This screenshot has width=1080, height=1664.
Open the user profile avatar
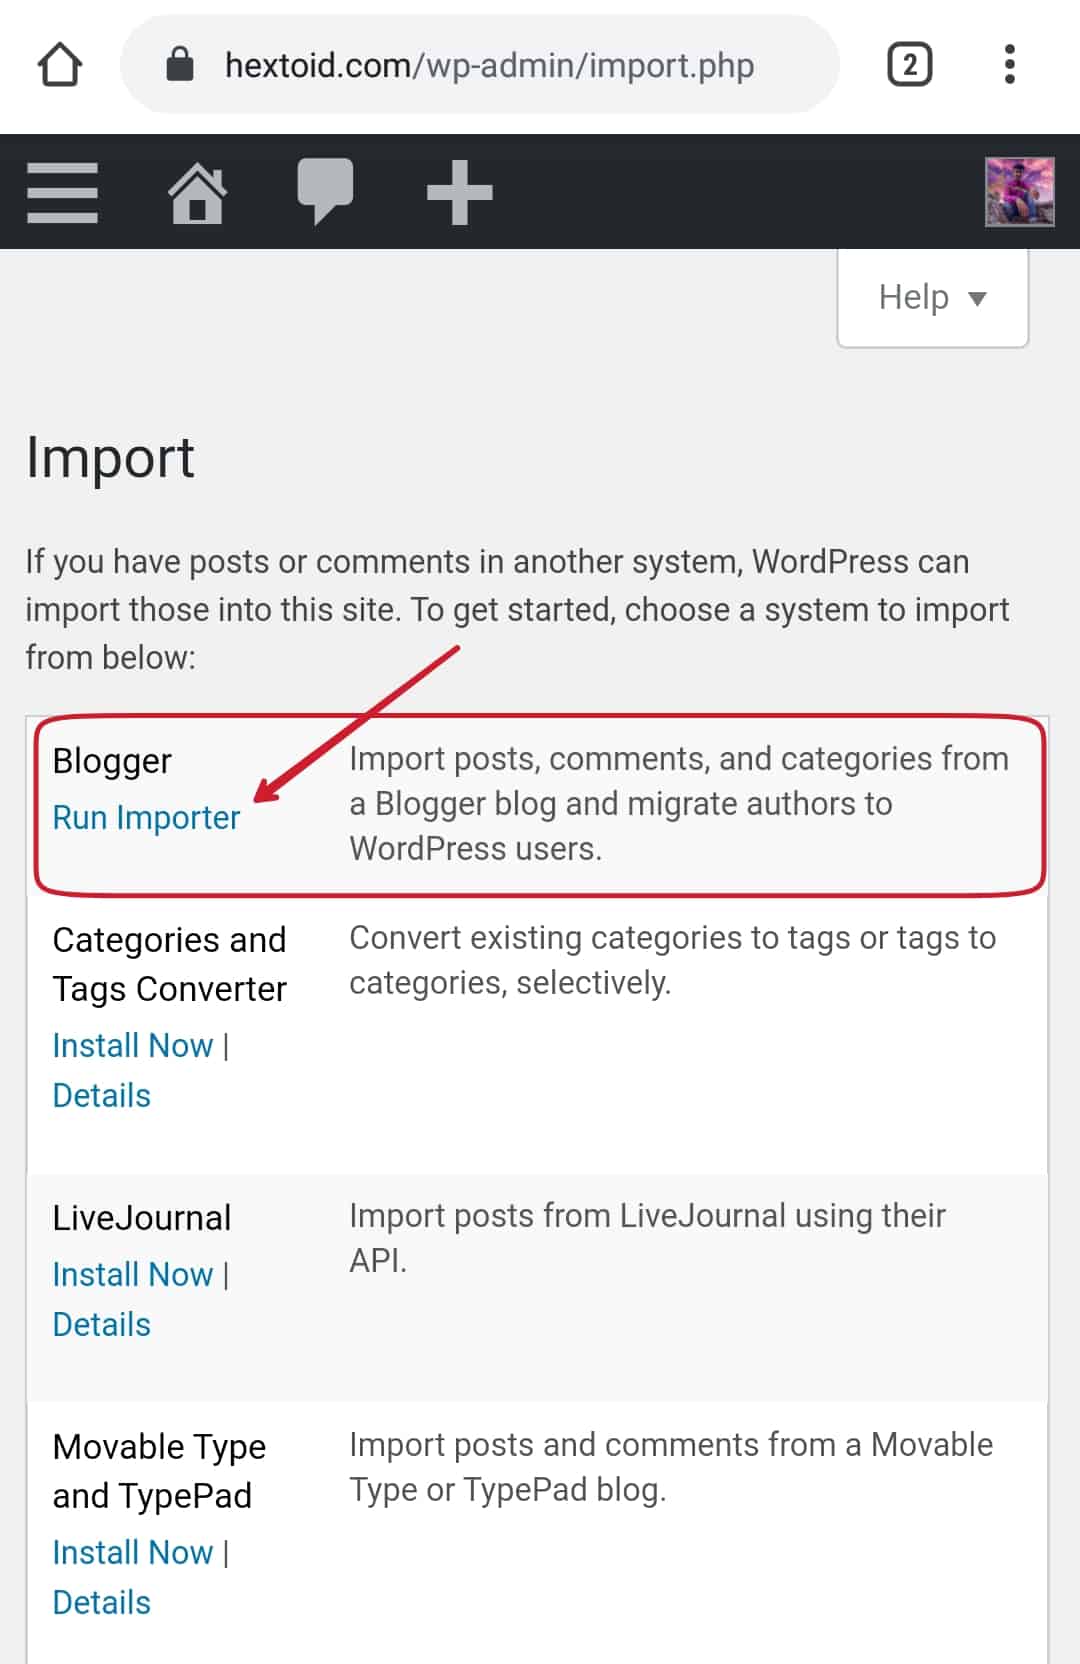(x=1019, y=192)
